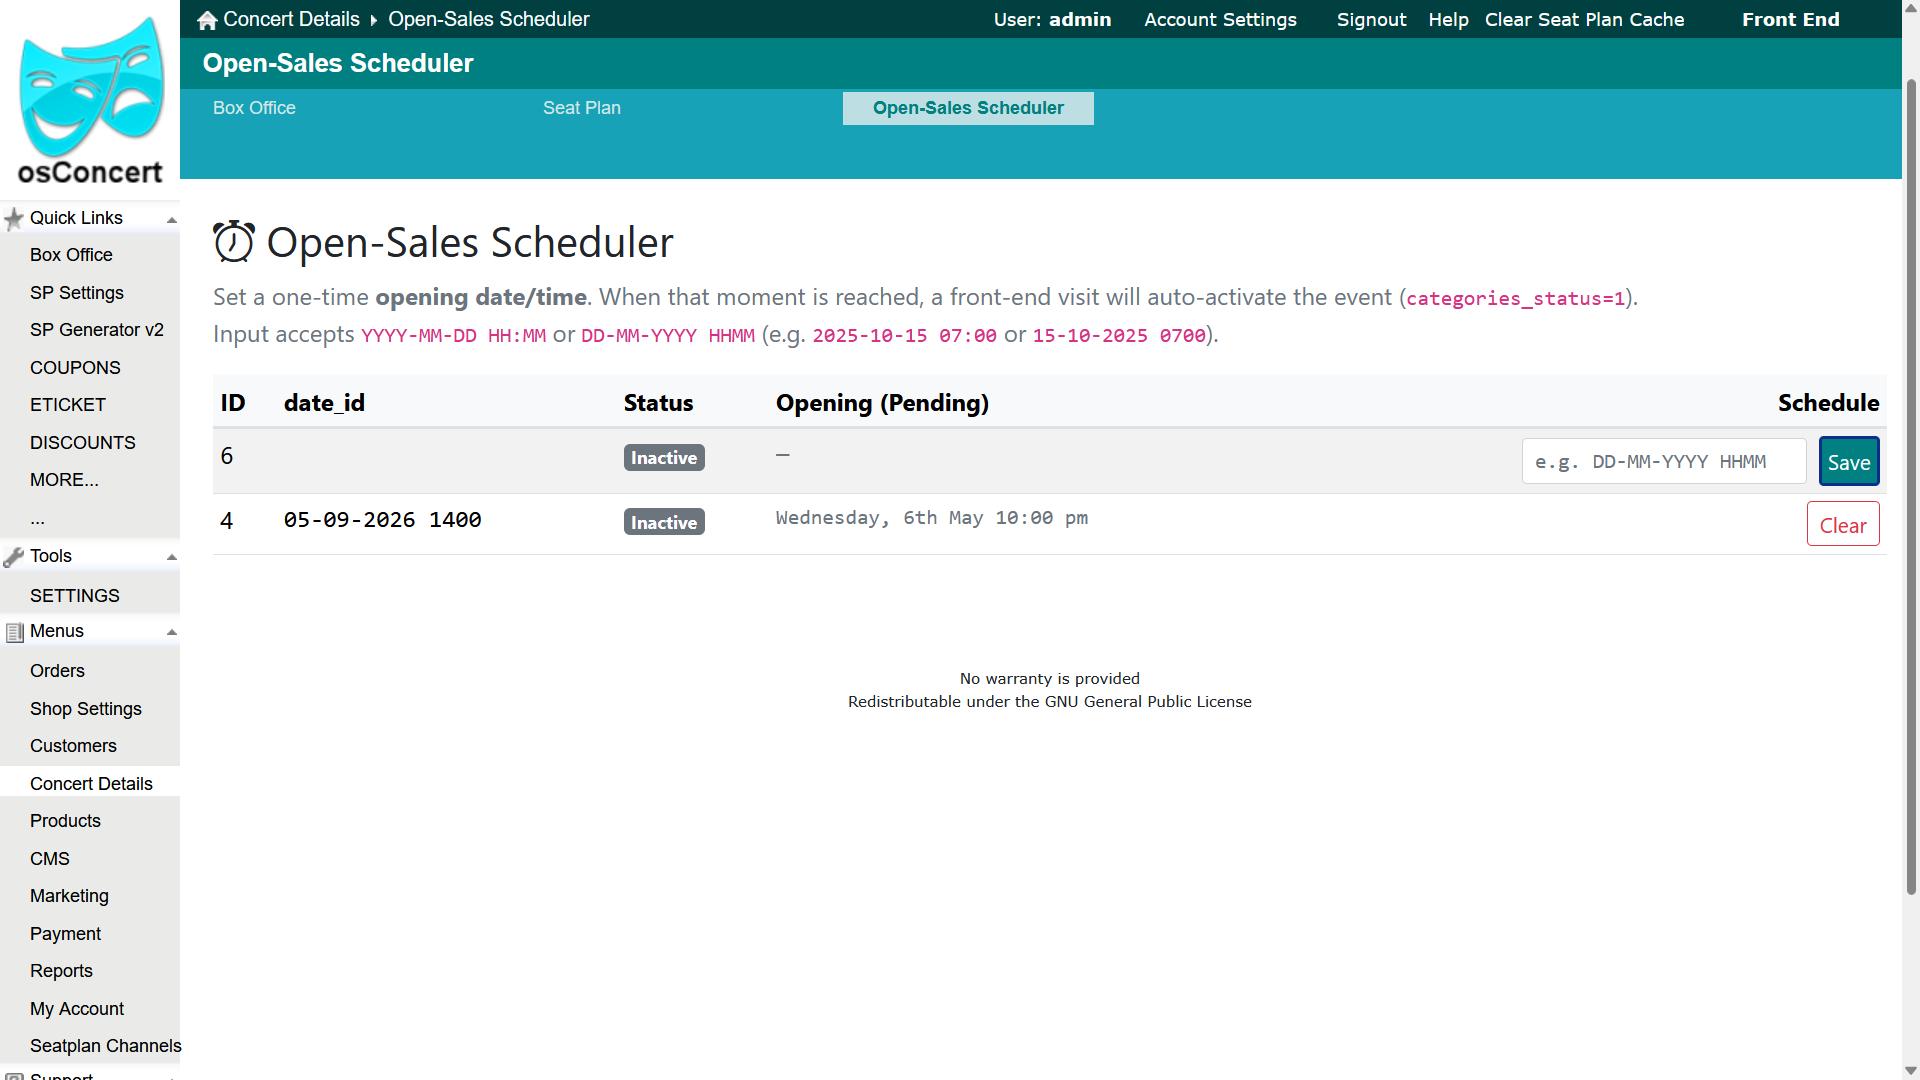Viewport: 1920px width, 1080px height.
Task: Open Payment menu item
Action: point(65,934)
